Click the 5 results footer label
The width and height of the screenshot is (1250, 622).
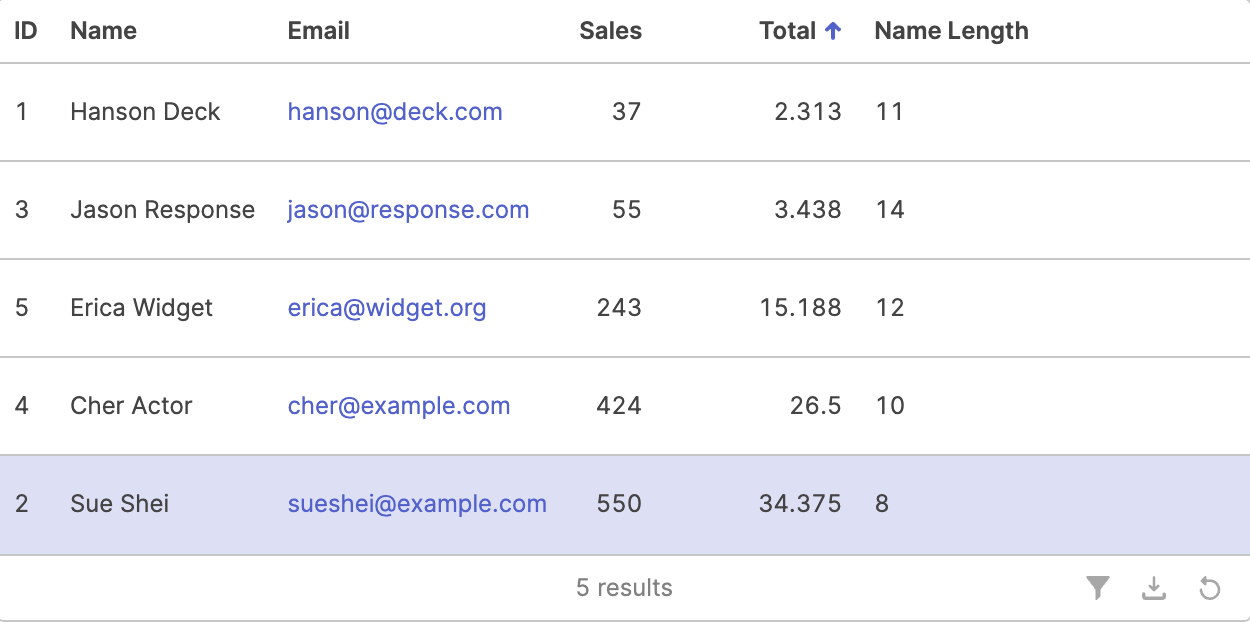(624, 588)
